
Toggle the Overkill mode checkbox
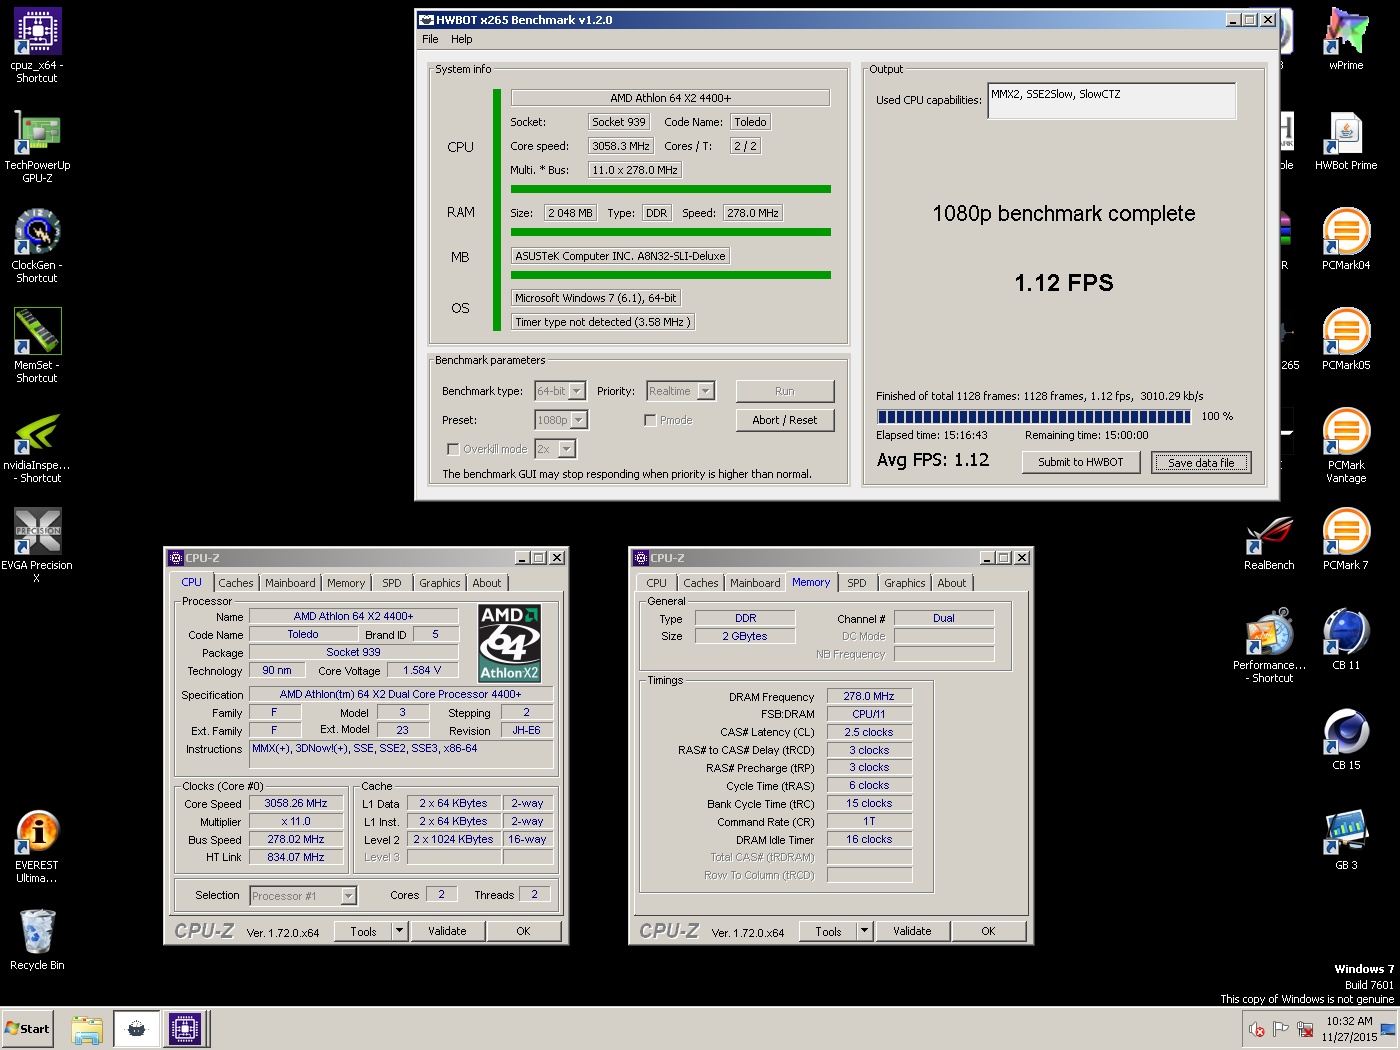[453, 449]
